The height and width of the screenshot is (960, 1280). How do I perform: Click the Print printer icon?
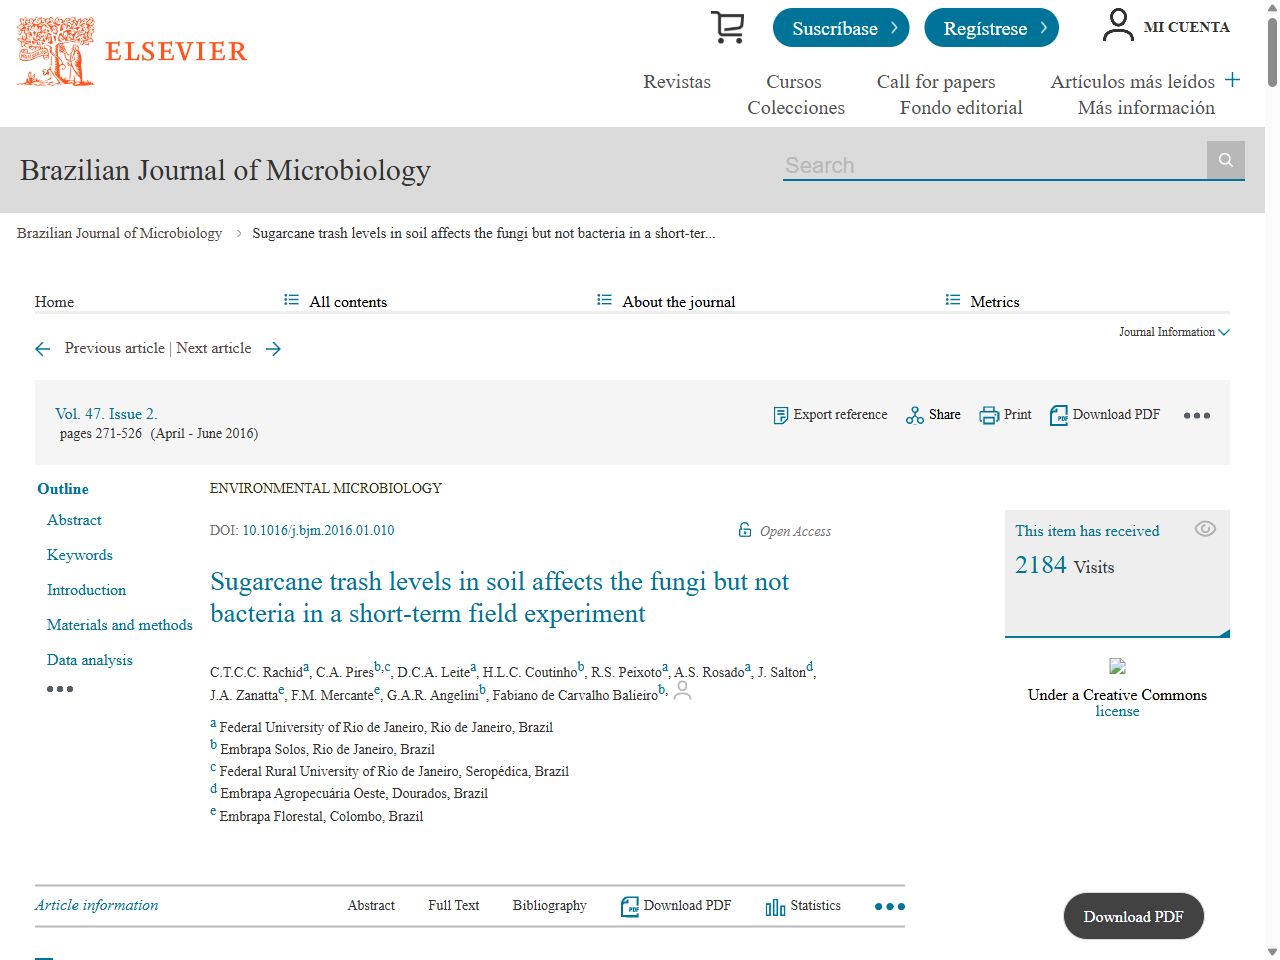point(989,415)
